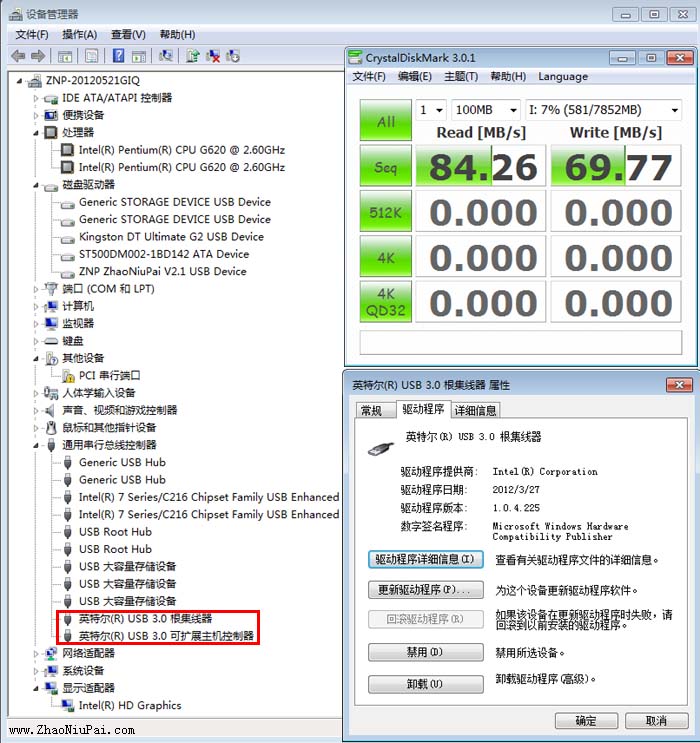Image resolution: width=700 pixels, height=743 pixels.
Task: Click the Uninstall device toolbar icon with red X
Action: (x=213, y=56)
